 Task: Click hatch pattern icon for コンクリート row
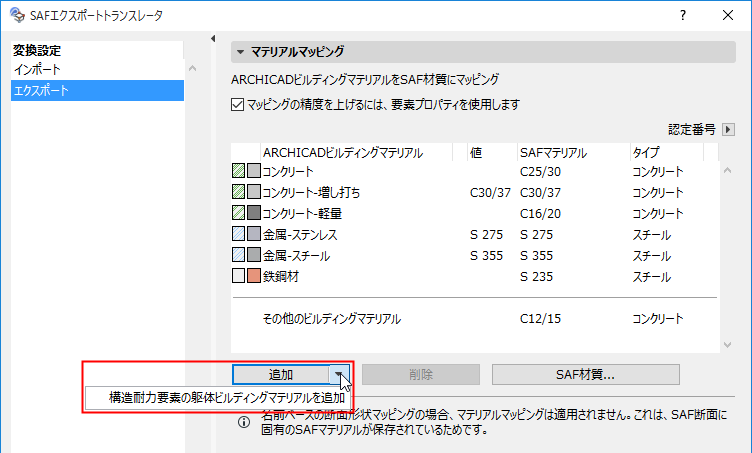(238, 171)
